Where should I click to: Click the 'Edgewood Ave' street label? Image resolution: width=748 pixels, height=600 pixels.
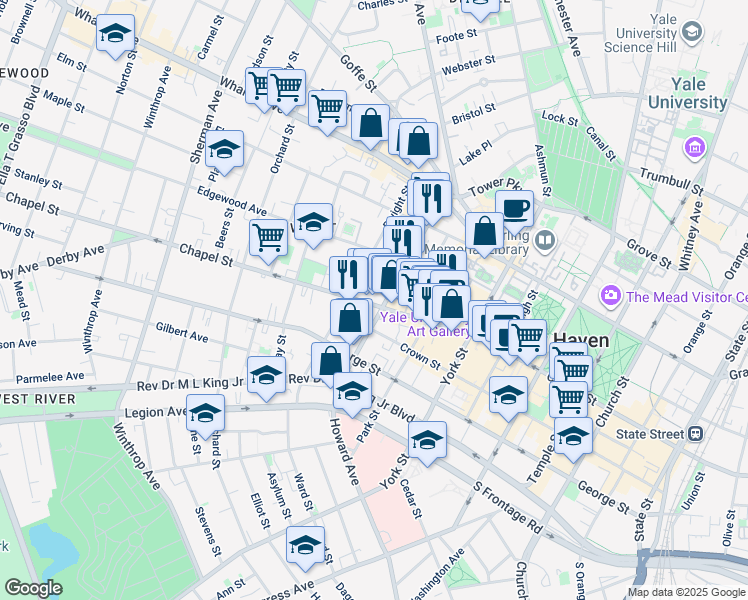point(232,201)
